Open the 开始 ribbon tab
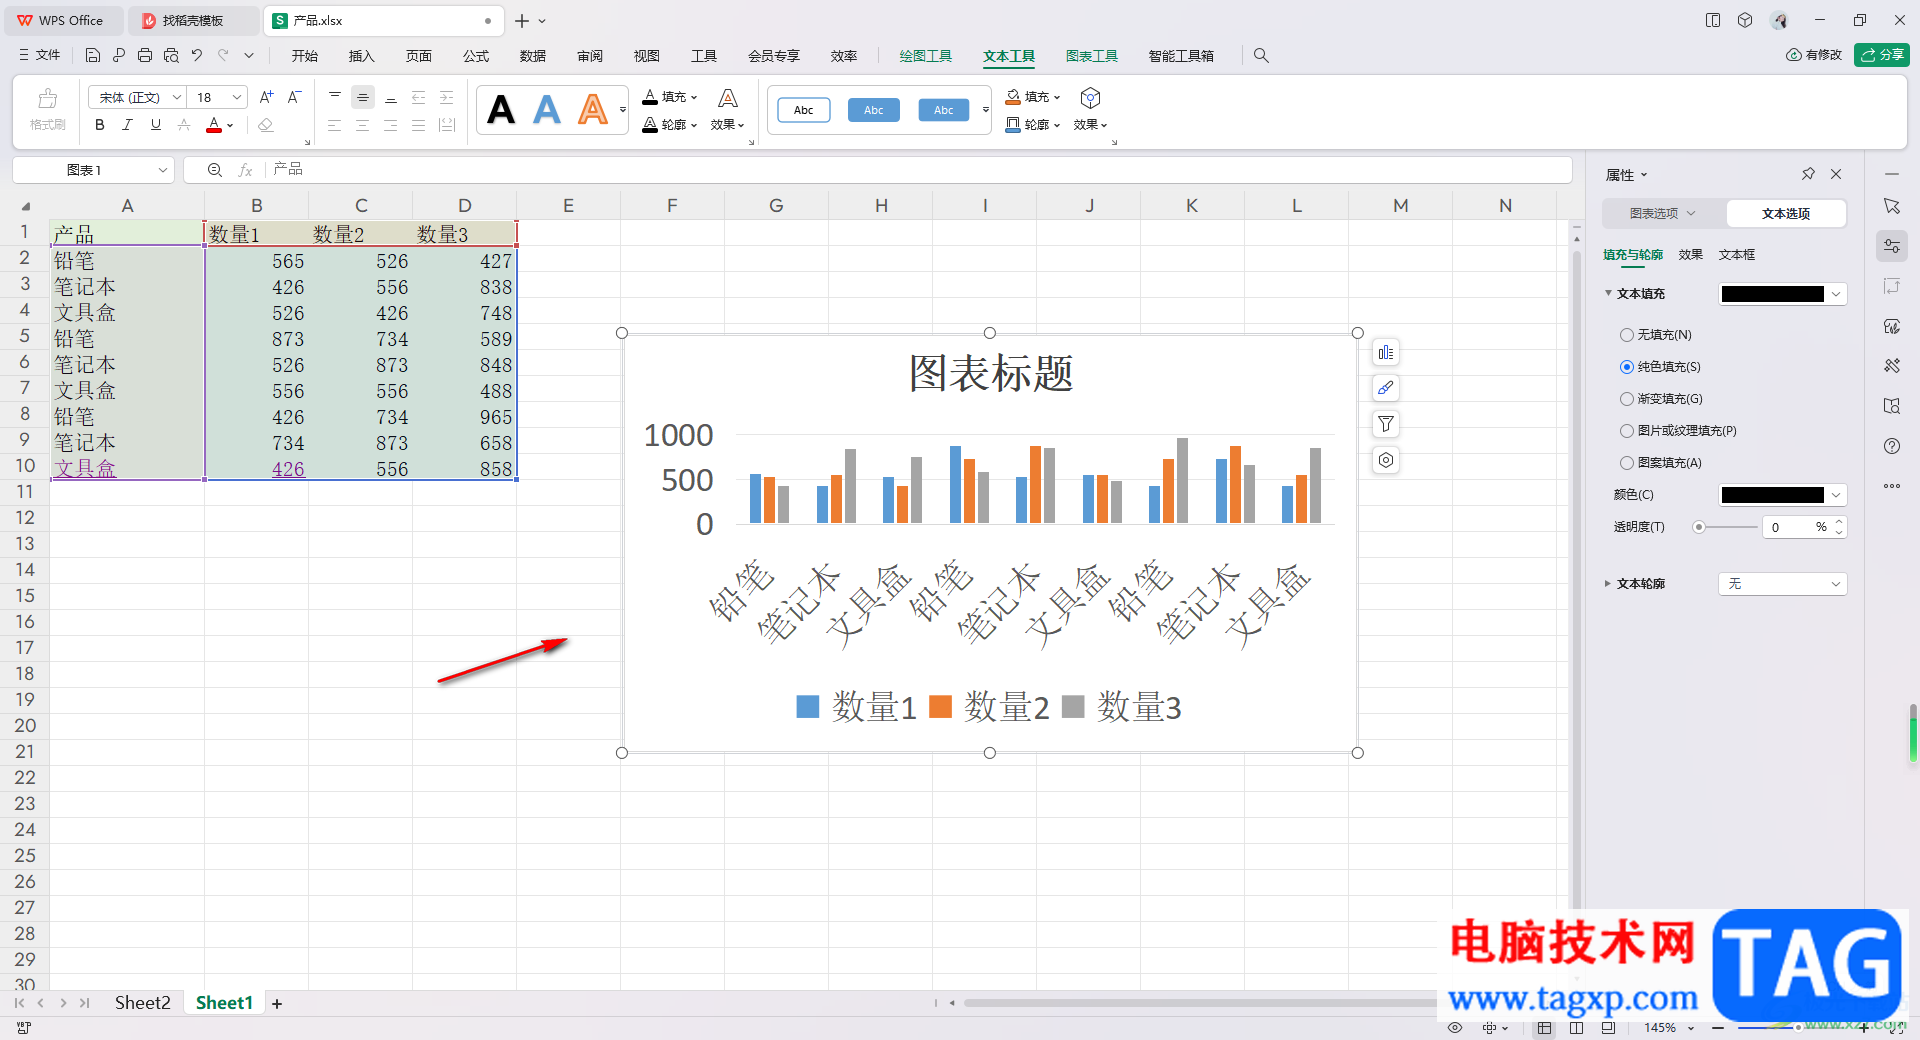Viewport: 1920px width, 1040px height. (x=304, y=56)
